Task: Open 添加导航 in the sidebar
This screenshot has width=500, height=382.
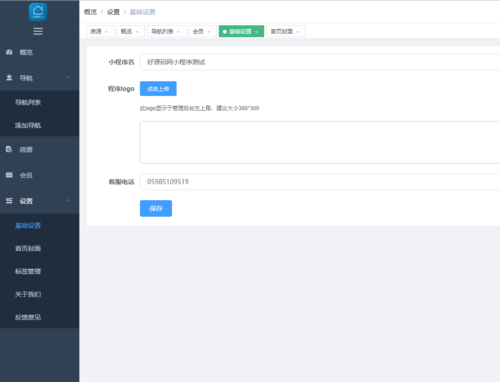Action: (28, 125)
